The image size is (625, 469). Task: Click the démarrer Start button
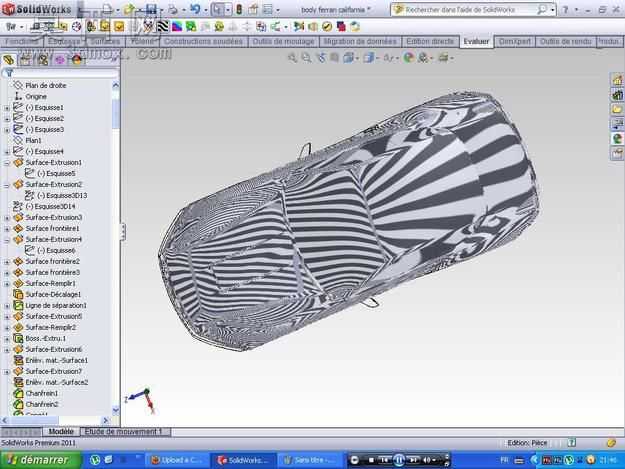(40, 460)
